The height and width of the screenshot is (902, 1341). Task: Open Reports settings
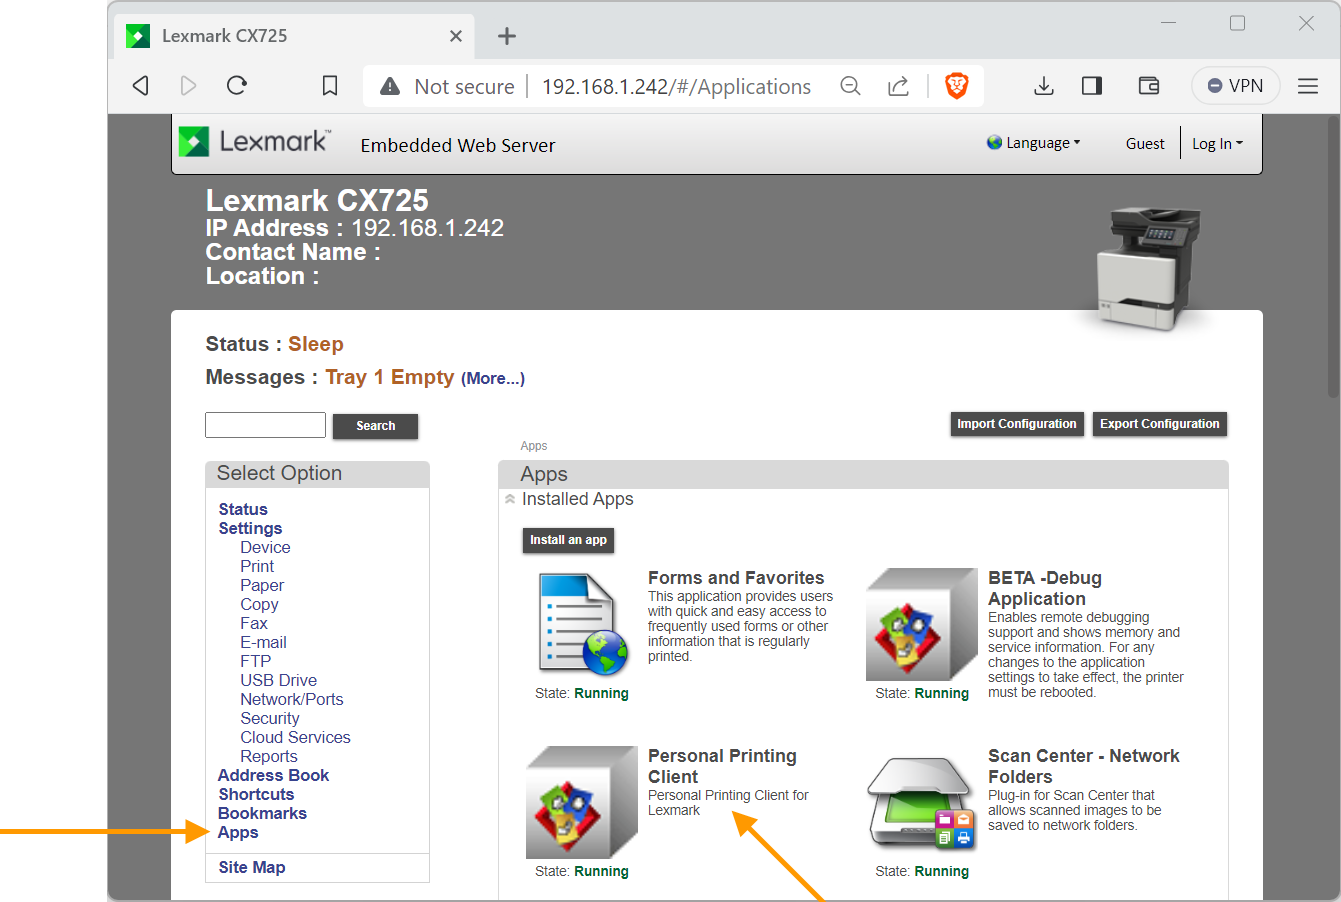coord(268,757)
